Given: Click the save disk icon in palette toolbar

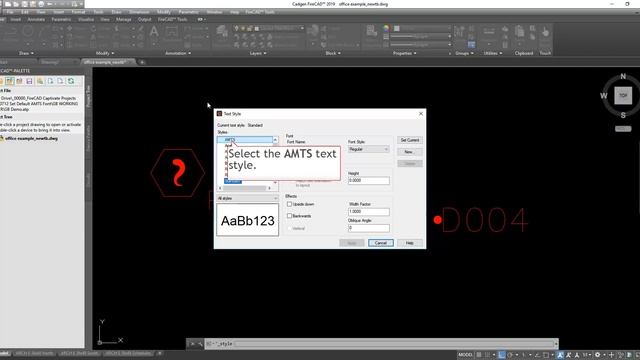Looking at the screenshot, I should pyautogui.click(x=29, y=81).
